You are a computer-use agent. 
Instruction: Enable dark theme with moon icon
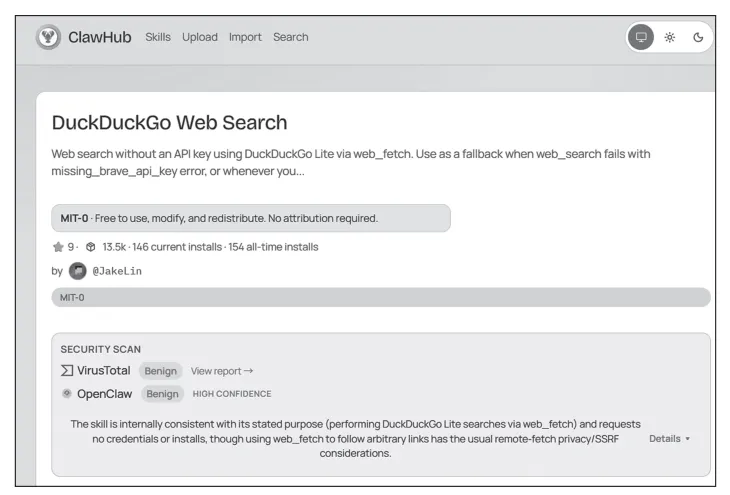(698, 37)
